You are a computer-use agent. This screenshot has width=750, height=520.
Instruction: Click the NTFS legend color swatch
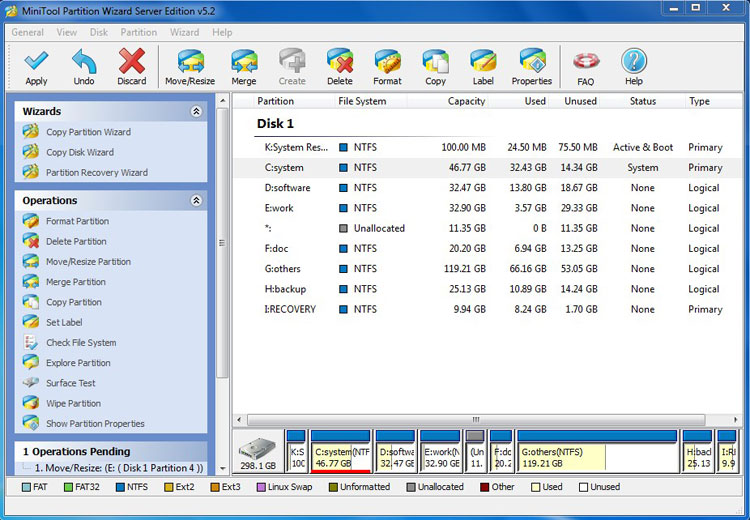click(120, 487)
